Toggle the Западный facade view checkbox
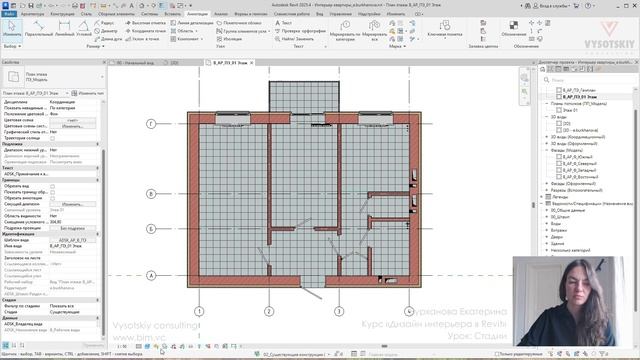Screen dimensions: 640x360 click(x=559, y=170)
